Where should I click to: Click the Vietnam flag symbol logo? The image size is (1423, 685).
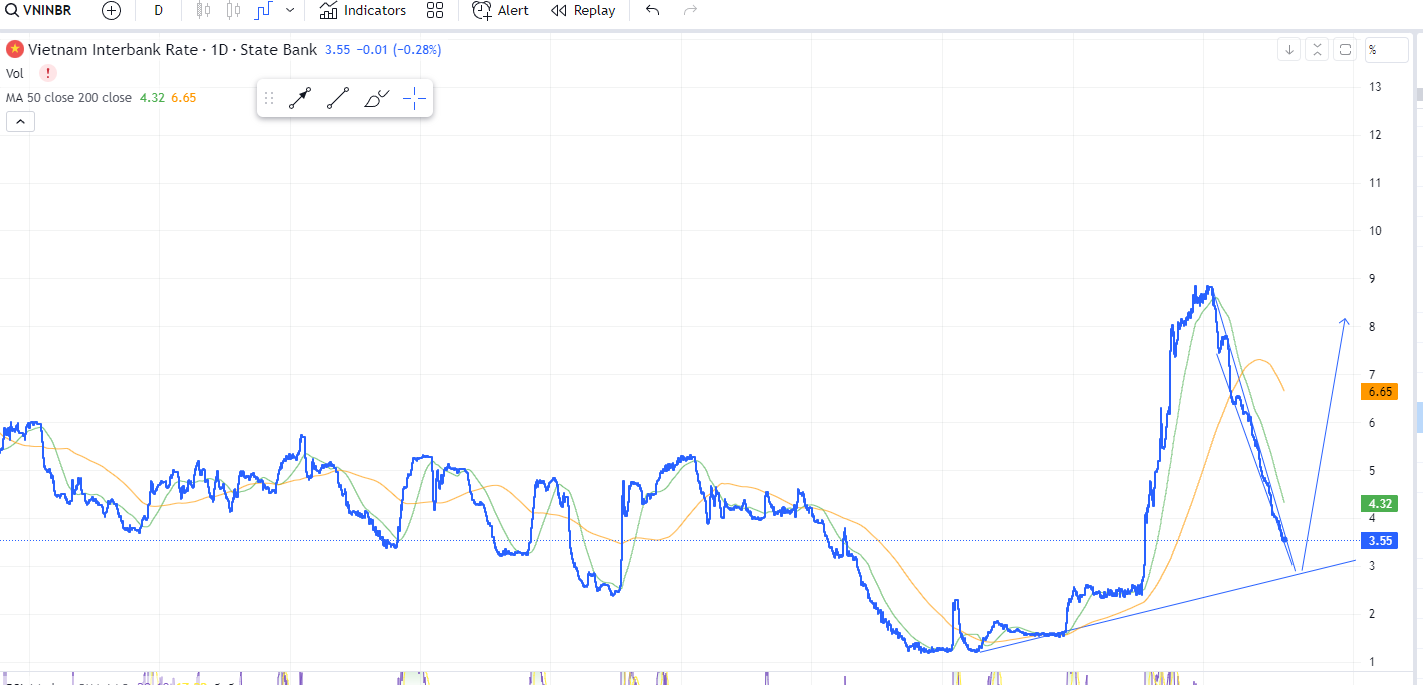[15, 49]
